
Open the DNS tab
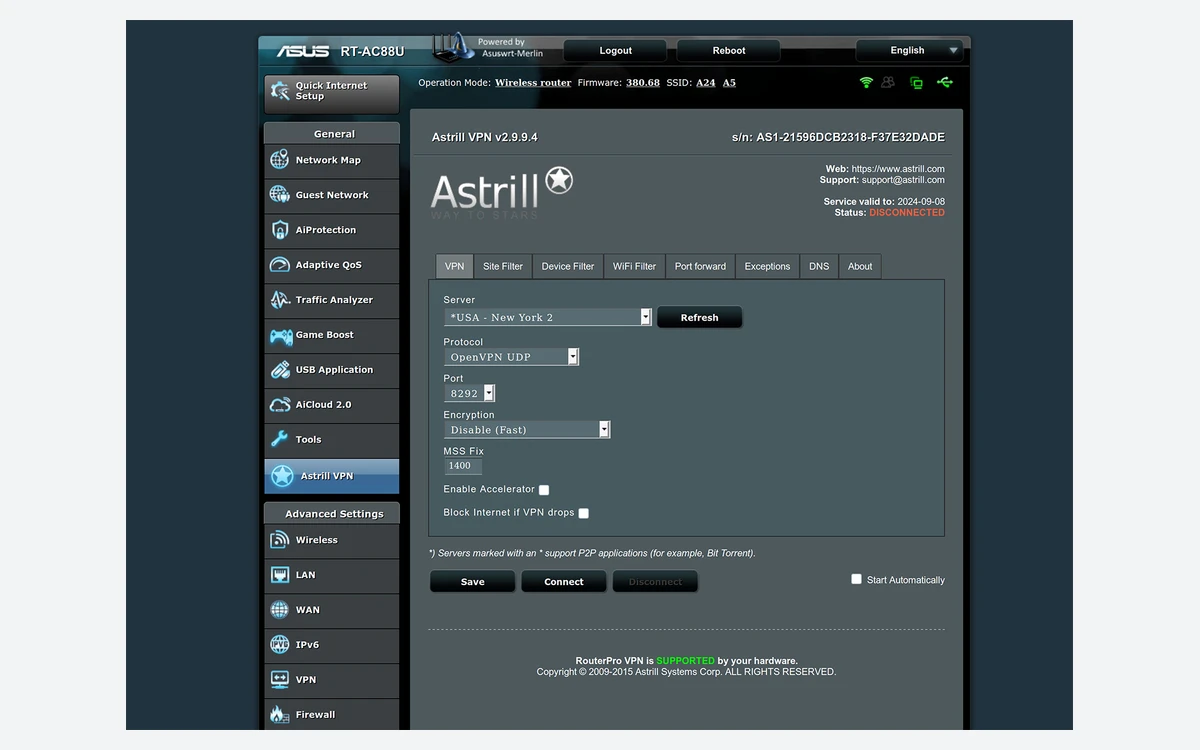coord(819,266)
